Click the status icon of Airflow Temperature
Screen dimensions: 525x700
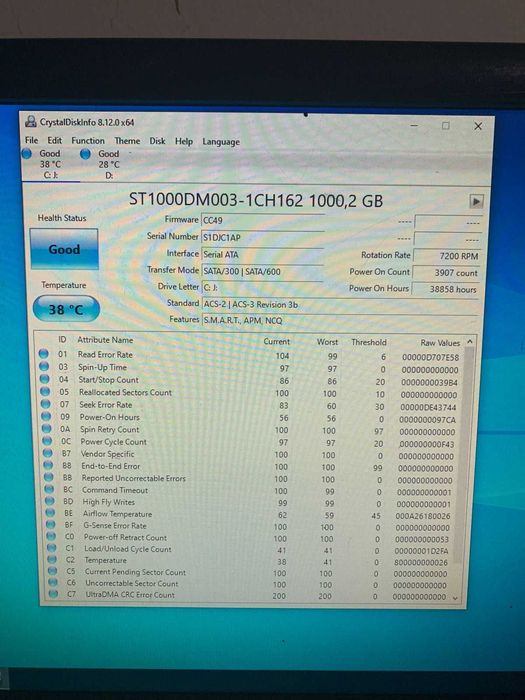pyautogui.click(x=50, y=512)
